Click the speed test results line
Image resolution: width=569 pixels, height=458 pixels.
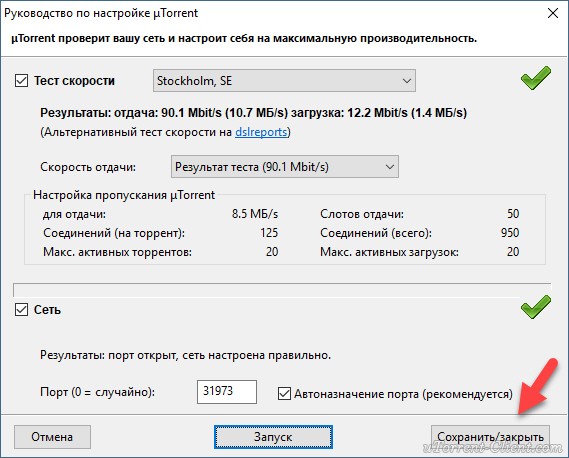click(253, 113)
